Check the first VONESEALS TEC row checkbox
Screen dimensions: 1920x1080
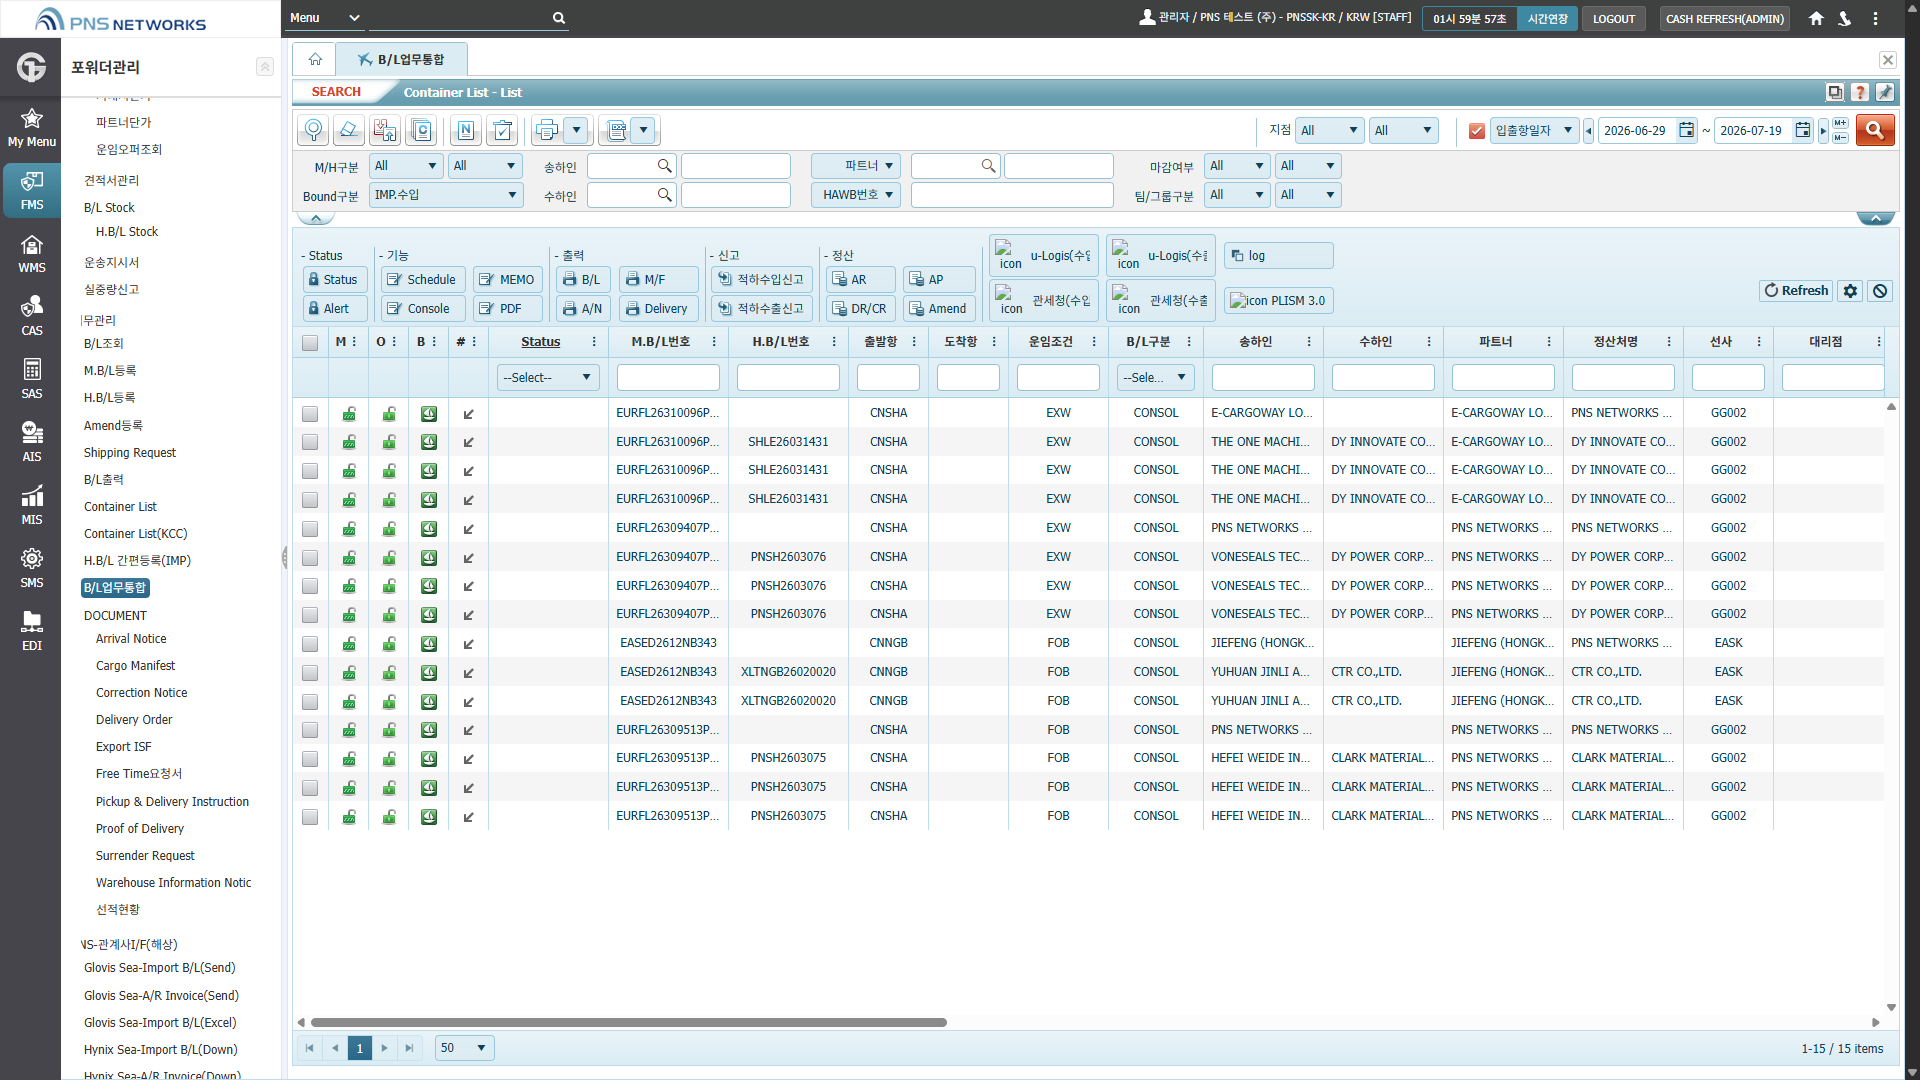click(x=310, y=557)
